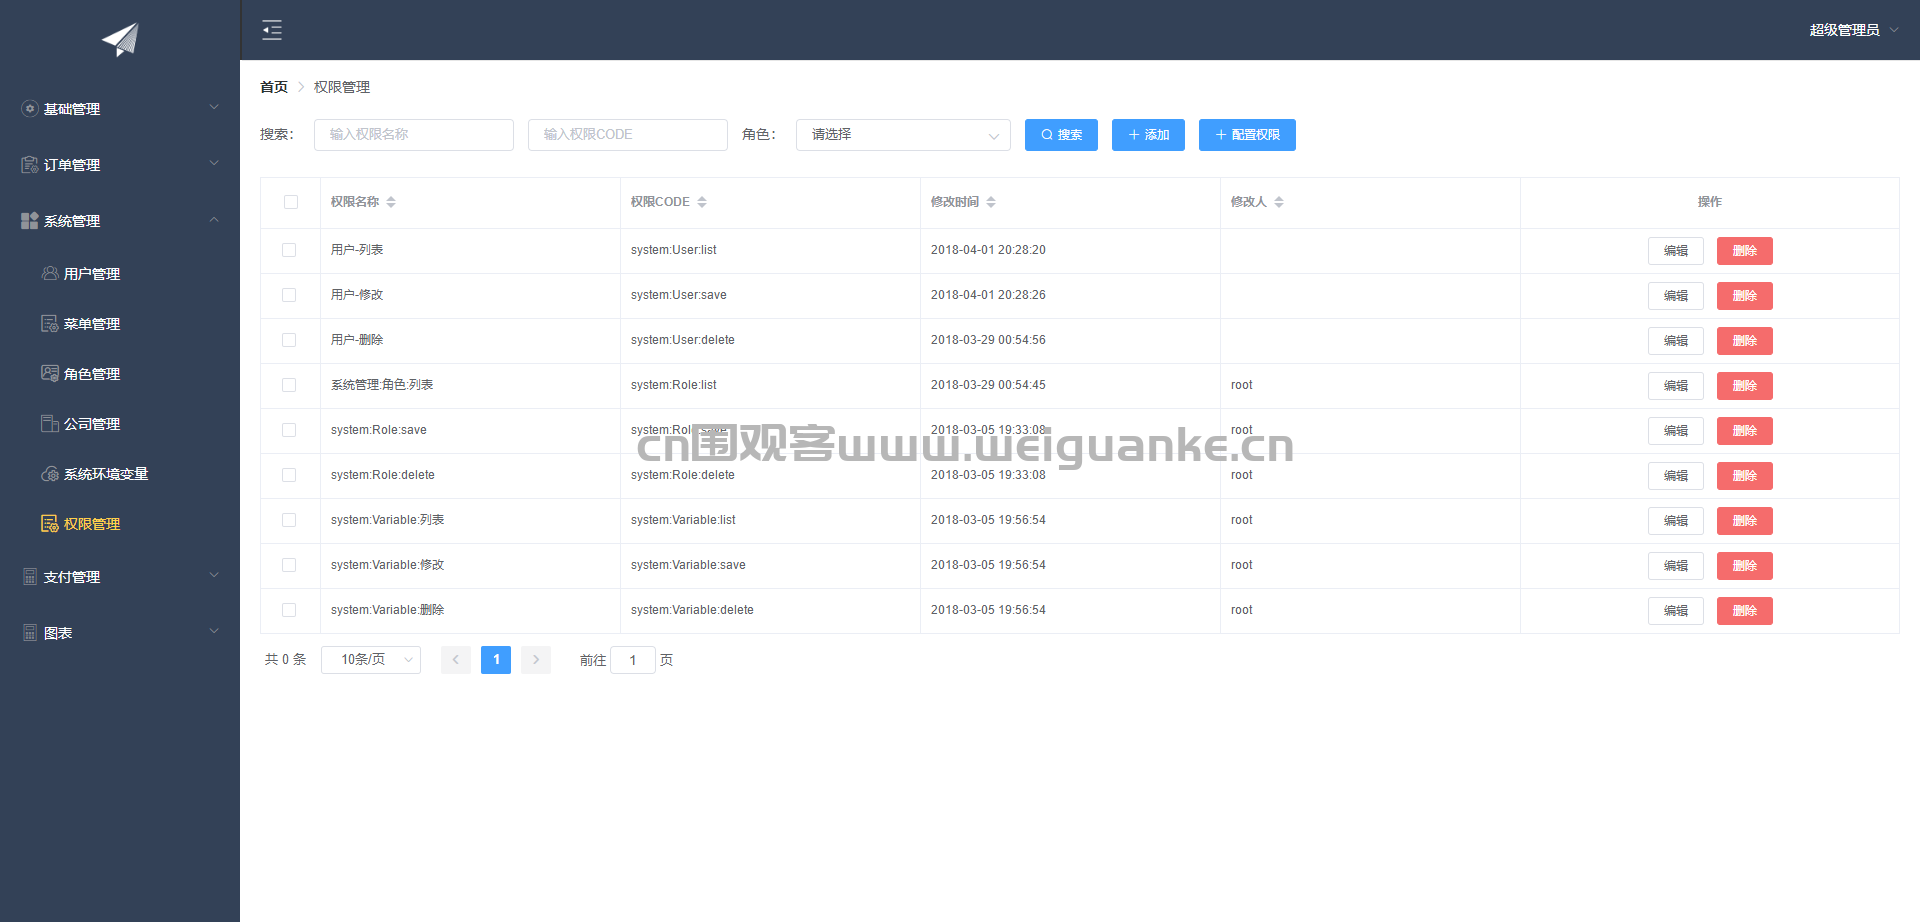
Task: Click the 添加 add button
Action: [1148, 135]
